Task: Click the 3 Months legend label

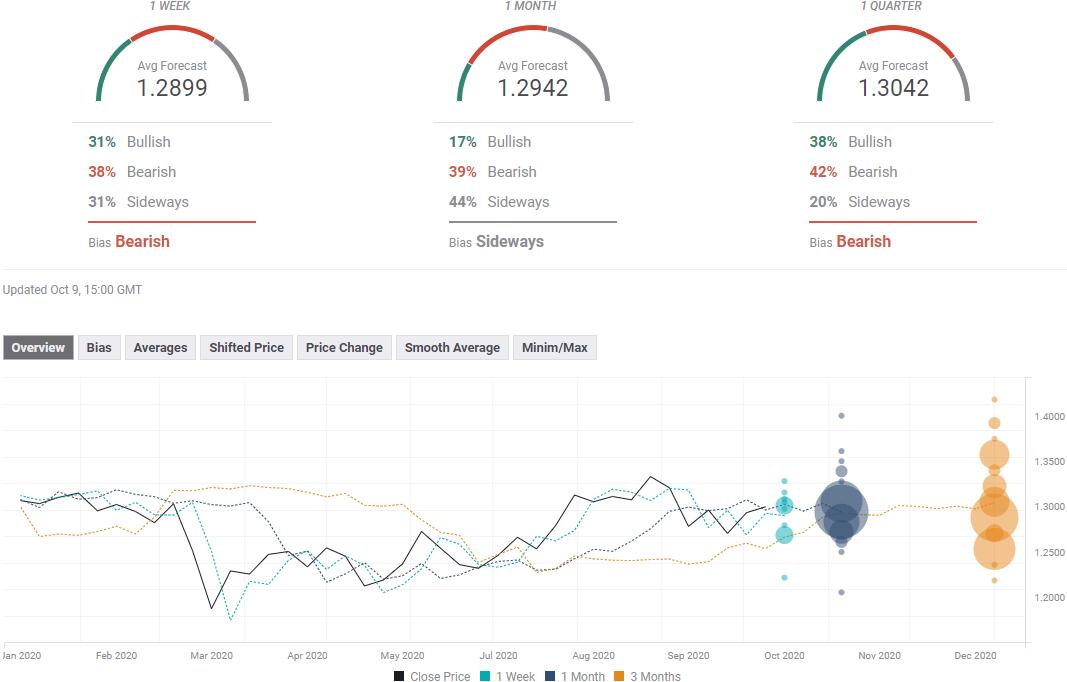Action: pyautogui.click(x=655, y=676)
